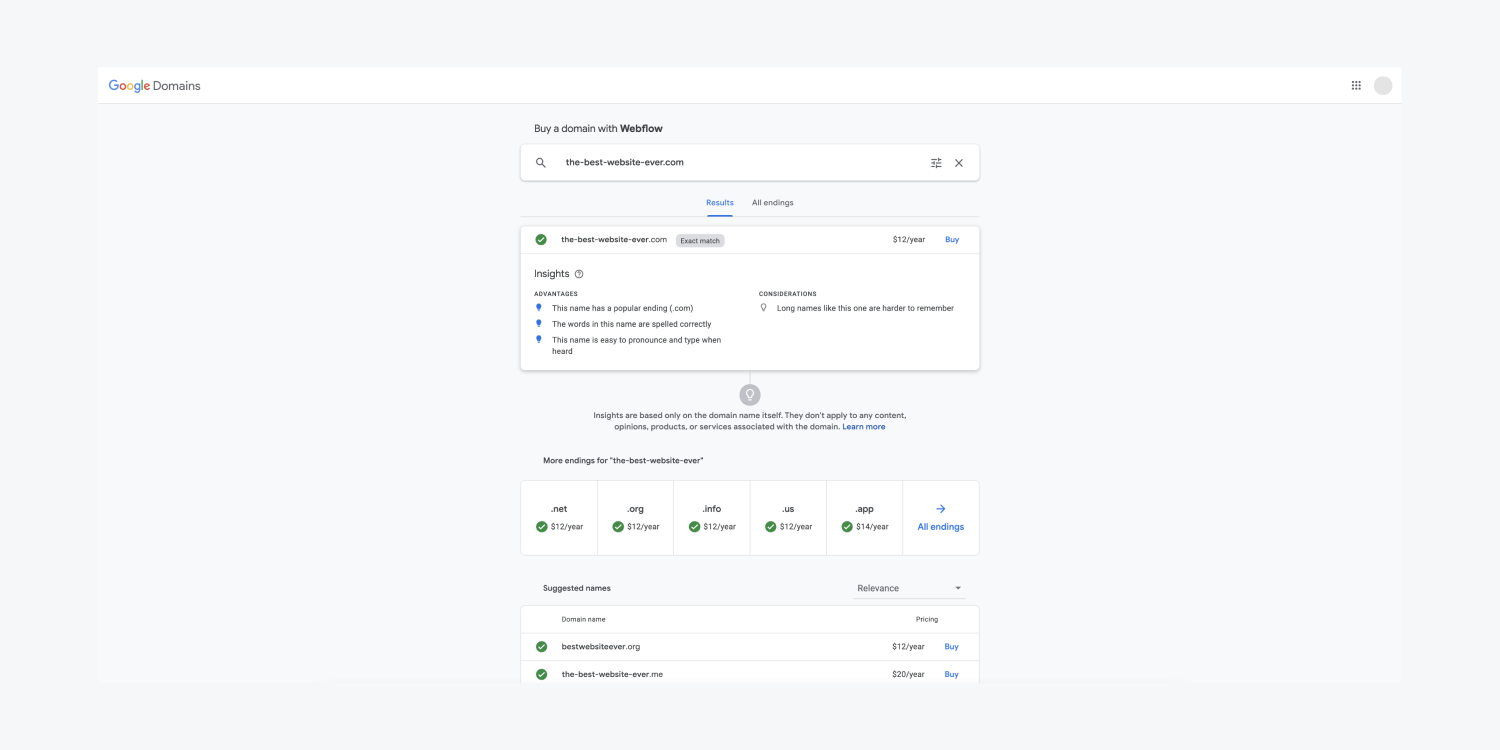Select the Results tab
Screen dimensions: 1500x750
point(719,202)
